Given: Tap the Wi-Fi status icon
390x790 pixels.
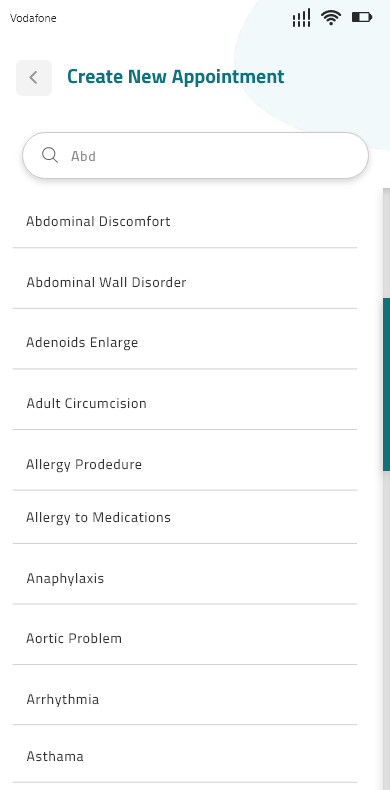Looking at the screenshot, I should tap(331, 18).
